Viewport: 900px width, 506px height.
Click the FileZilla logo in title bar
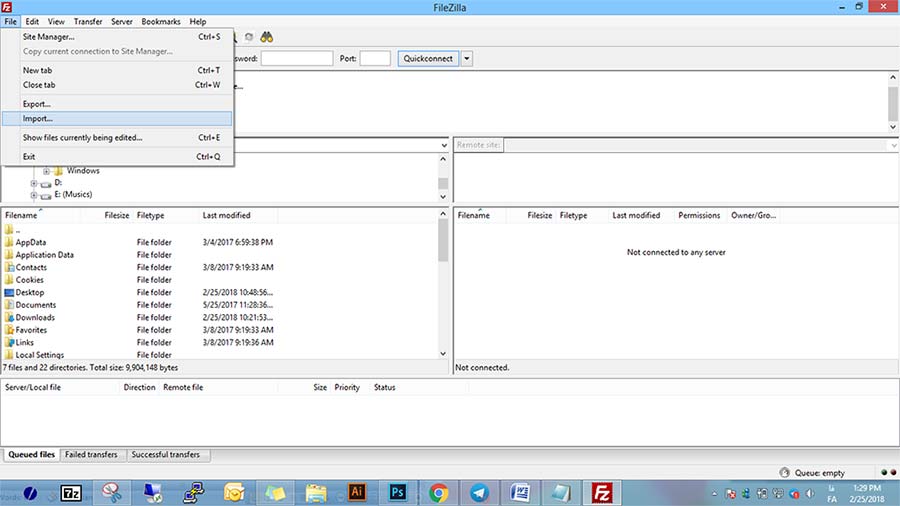7,7
